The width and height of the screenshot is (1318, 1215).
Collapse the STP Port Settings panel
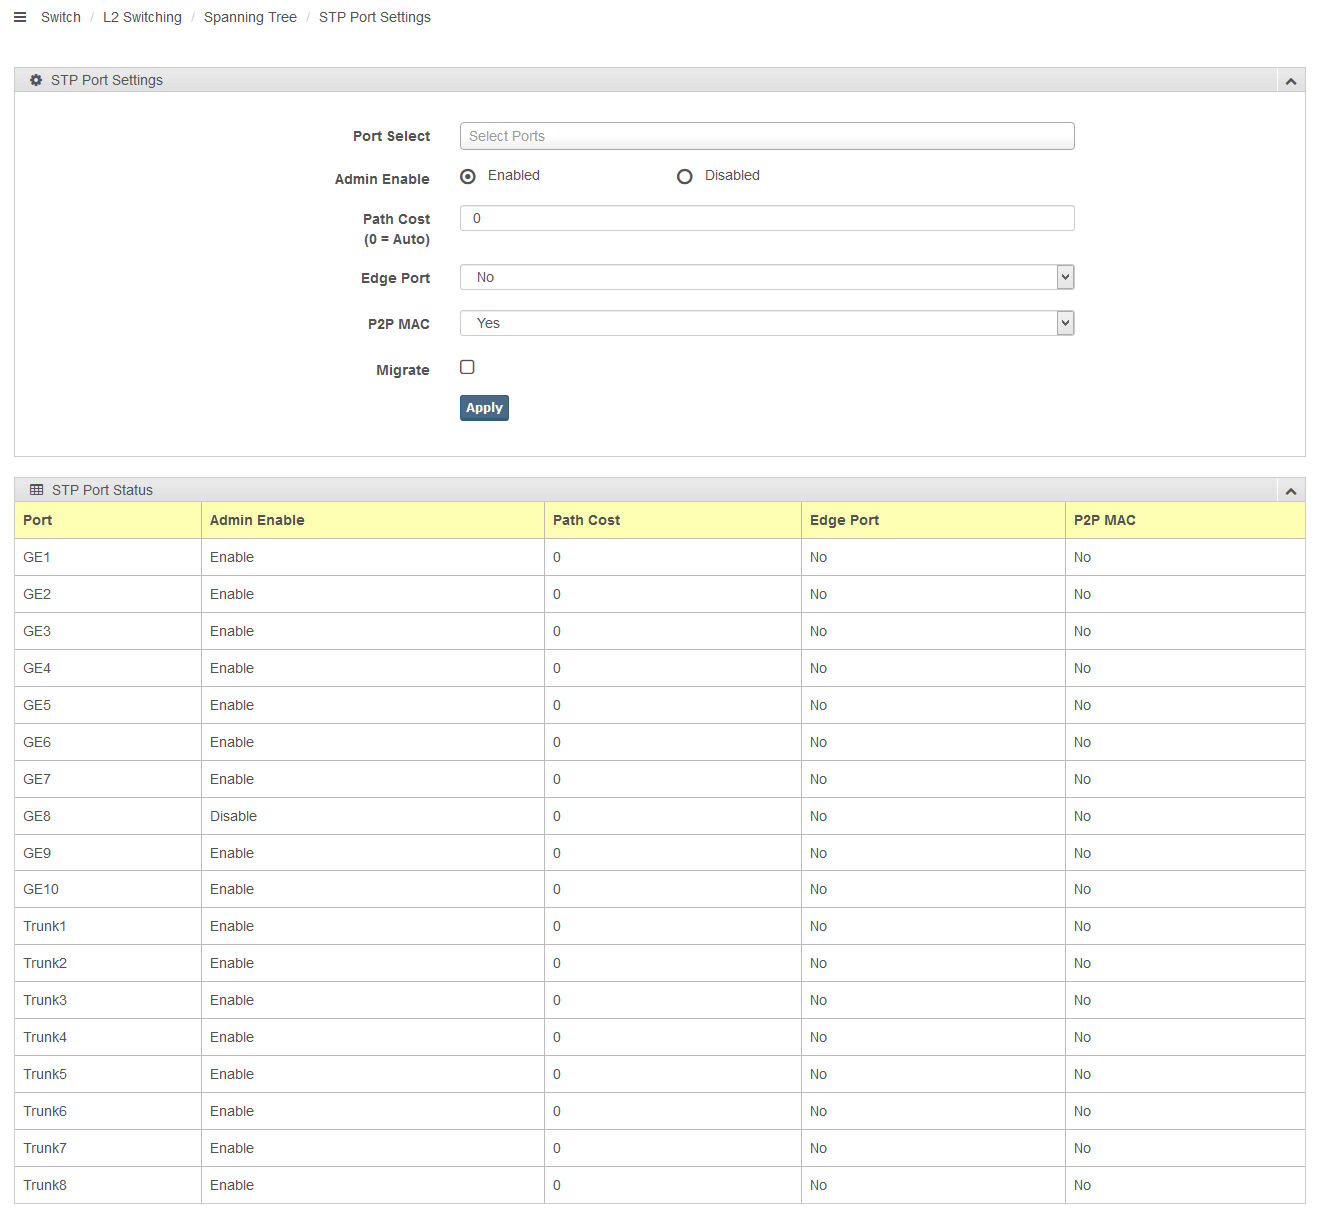tap(1291, 81)
